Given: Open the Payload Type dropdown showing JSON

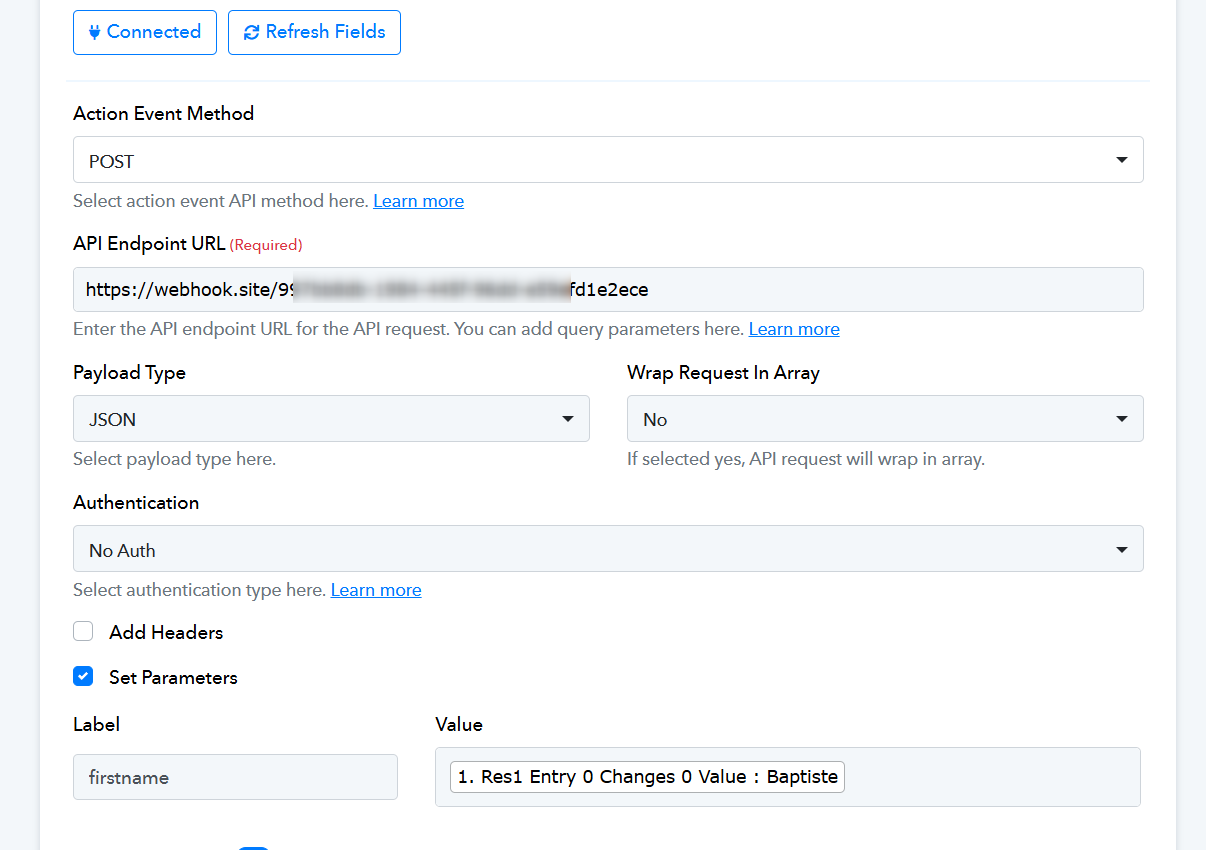Looking at the screenshot, I should click(x=330, y=419).
